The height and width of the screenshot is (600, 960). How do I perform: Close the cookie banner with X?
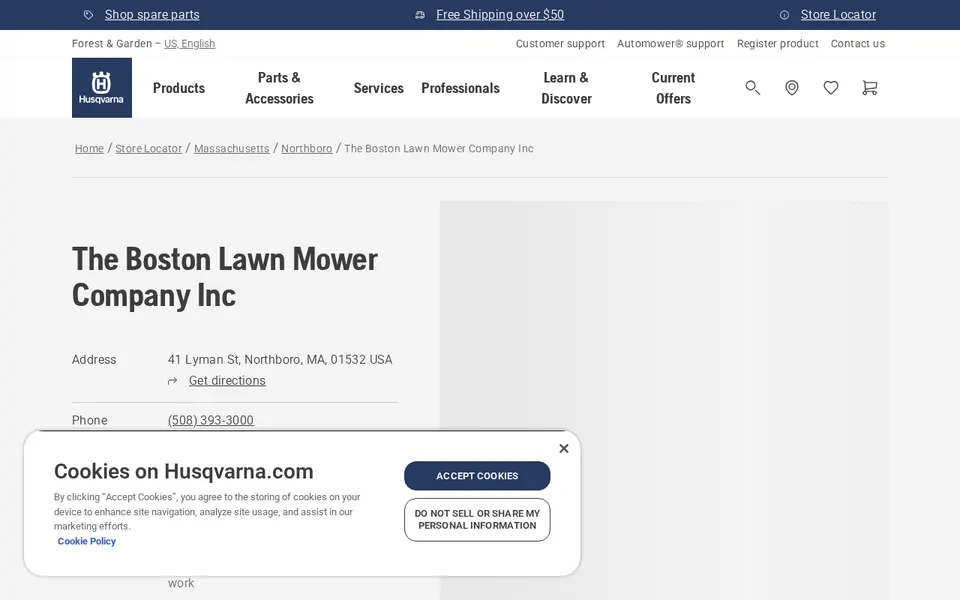564,448
